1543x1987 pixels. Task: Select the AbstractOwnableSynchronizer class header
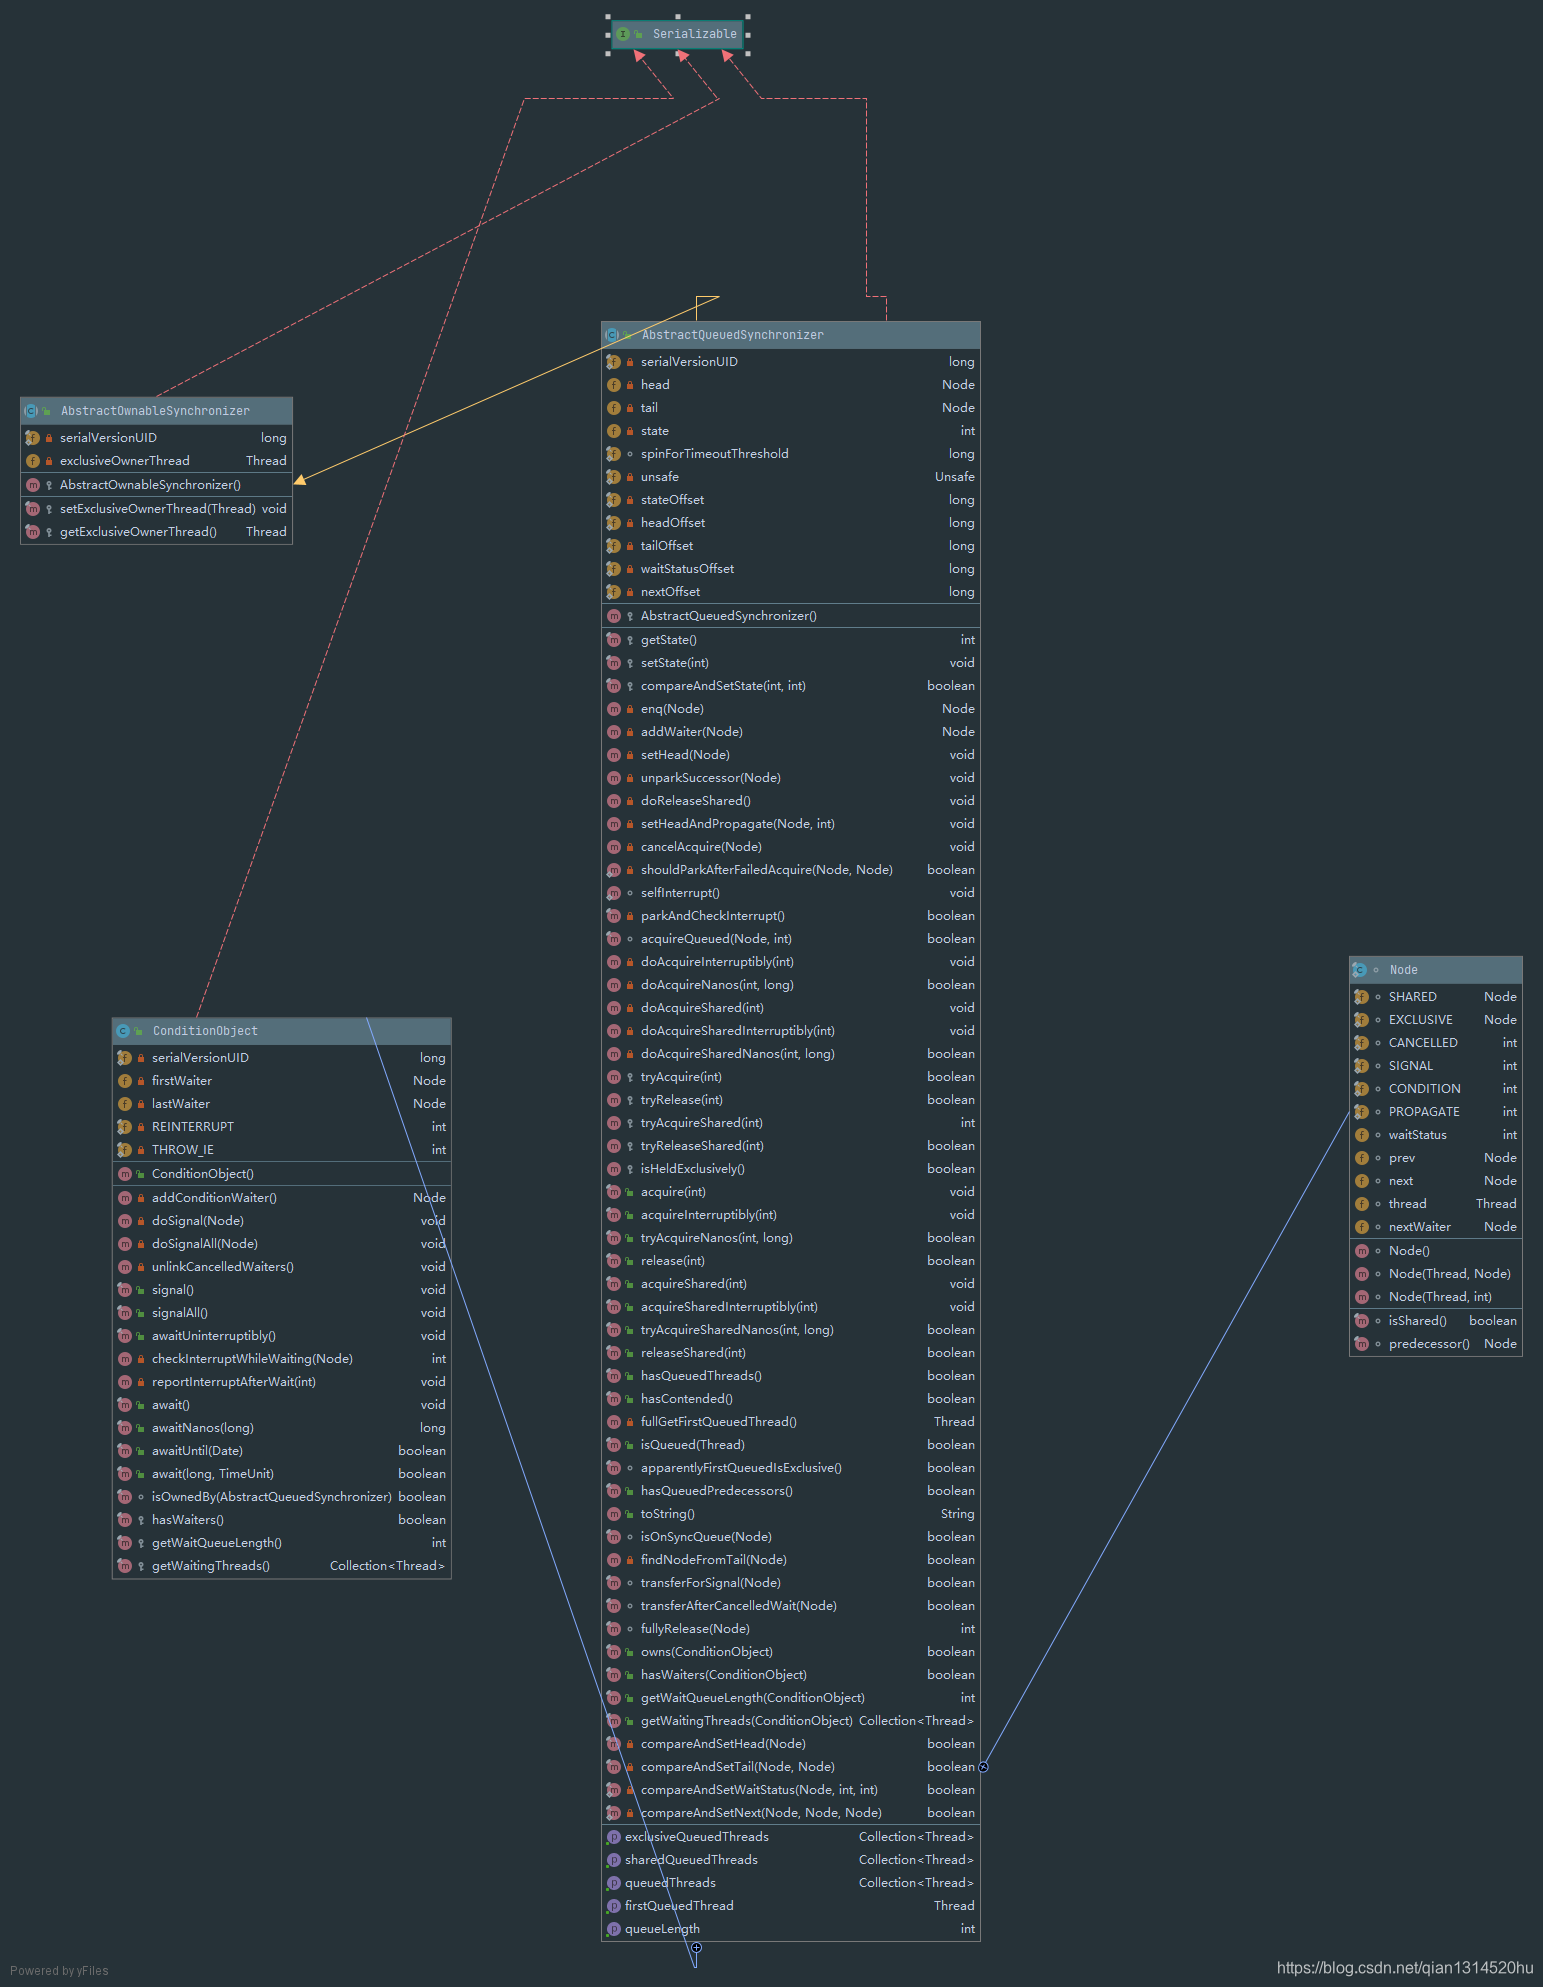pos(156,411)
